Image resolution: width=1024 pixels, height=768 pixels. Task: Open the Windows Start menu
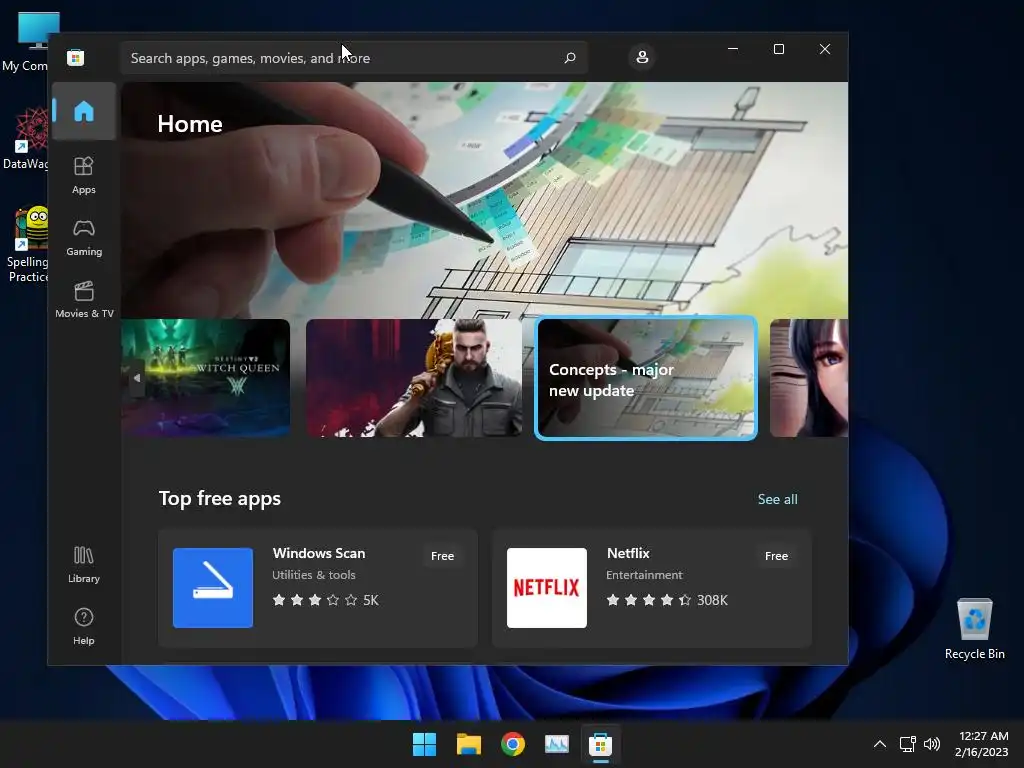(x=424, y=744)
